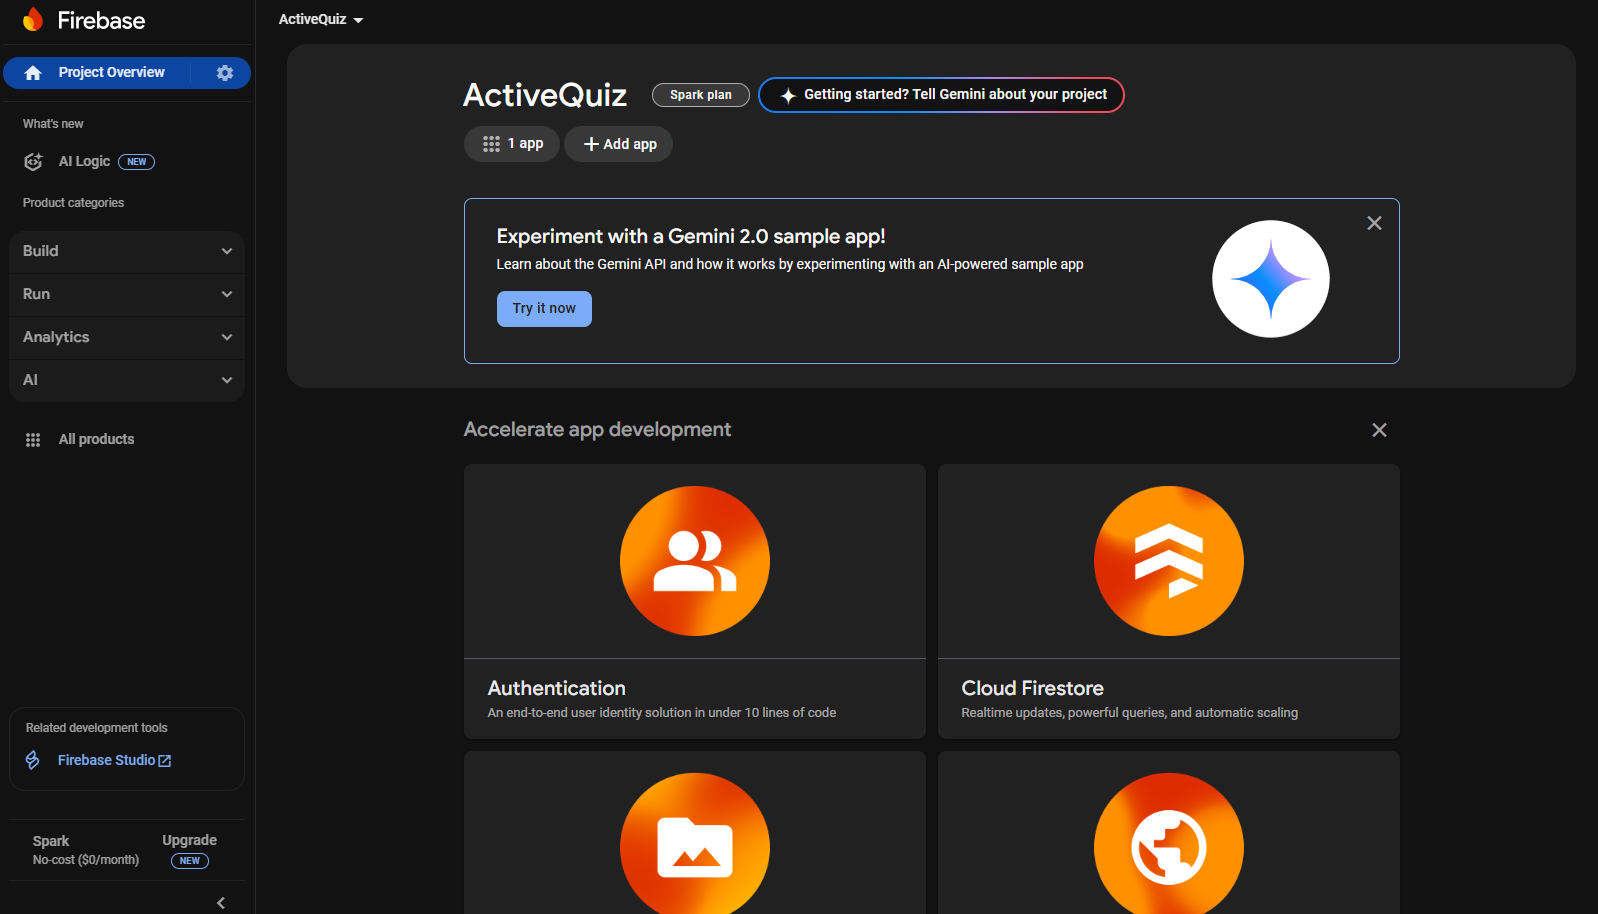Click the Firebase flame logo

[33, 19]
